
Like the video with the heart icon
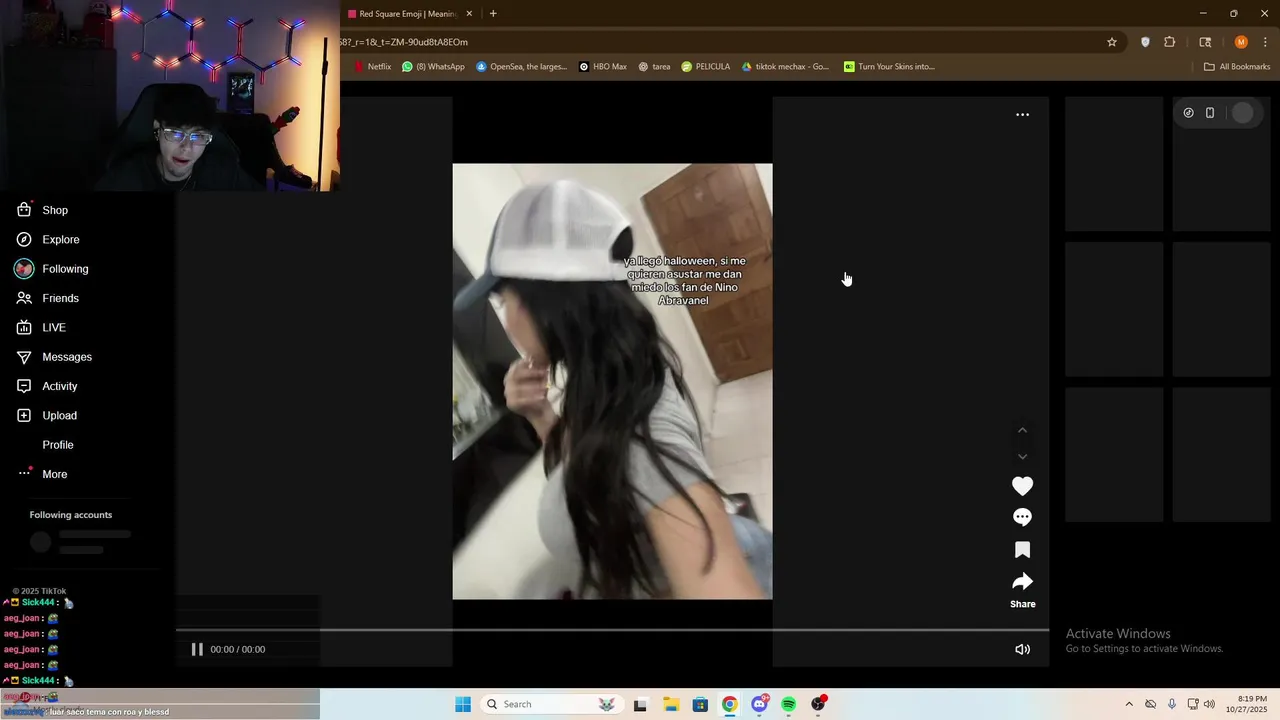point(1022,486)
